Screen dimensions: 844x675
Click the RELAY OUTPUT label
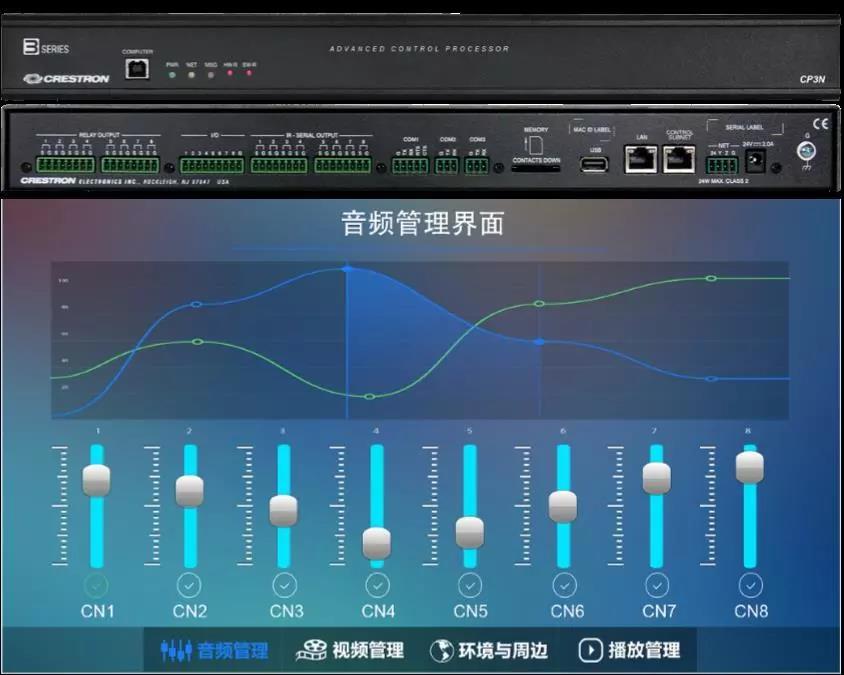(x=99, y=135)
